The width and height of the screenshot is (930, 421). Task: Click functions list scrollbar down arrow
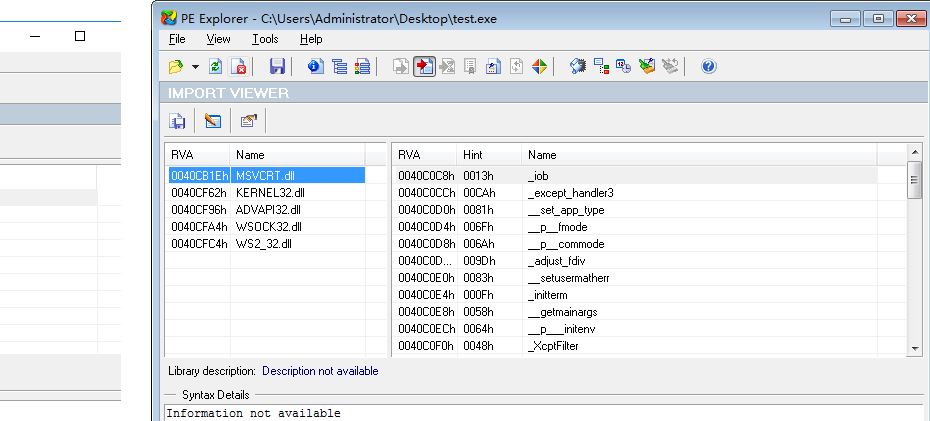coord(914,348)
